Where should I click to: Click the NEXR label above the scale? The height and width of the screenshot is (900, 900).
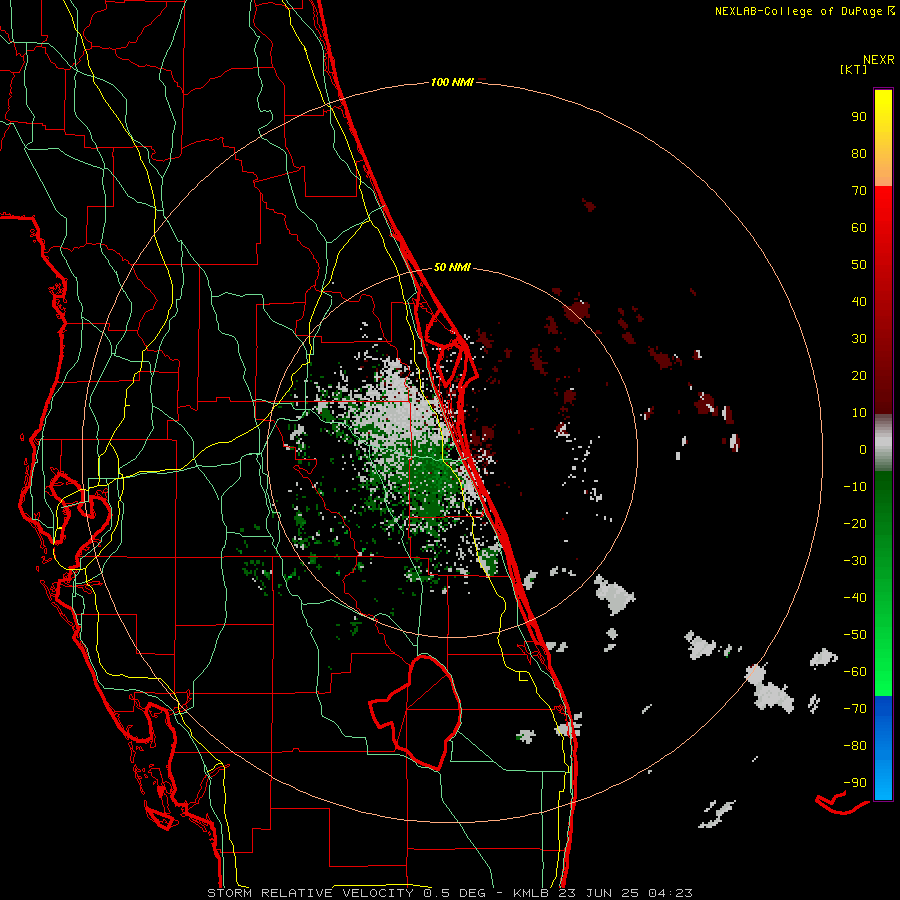click(x=879, y=60)
